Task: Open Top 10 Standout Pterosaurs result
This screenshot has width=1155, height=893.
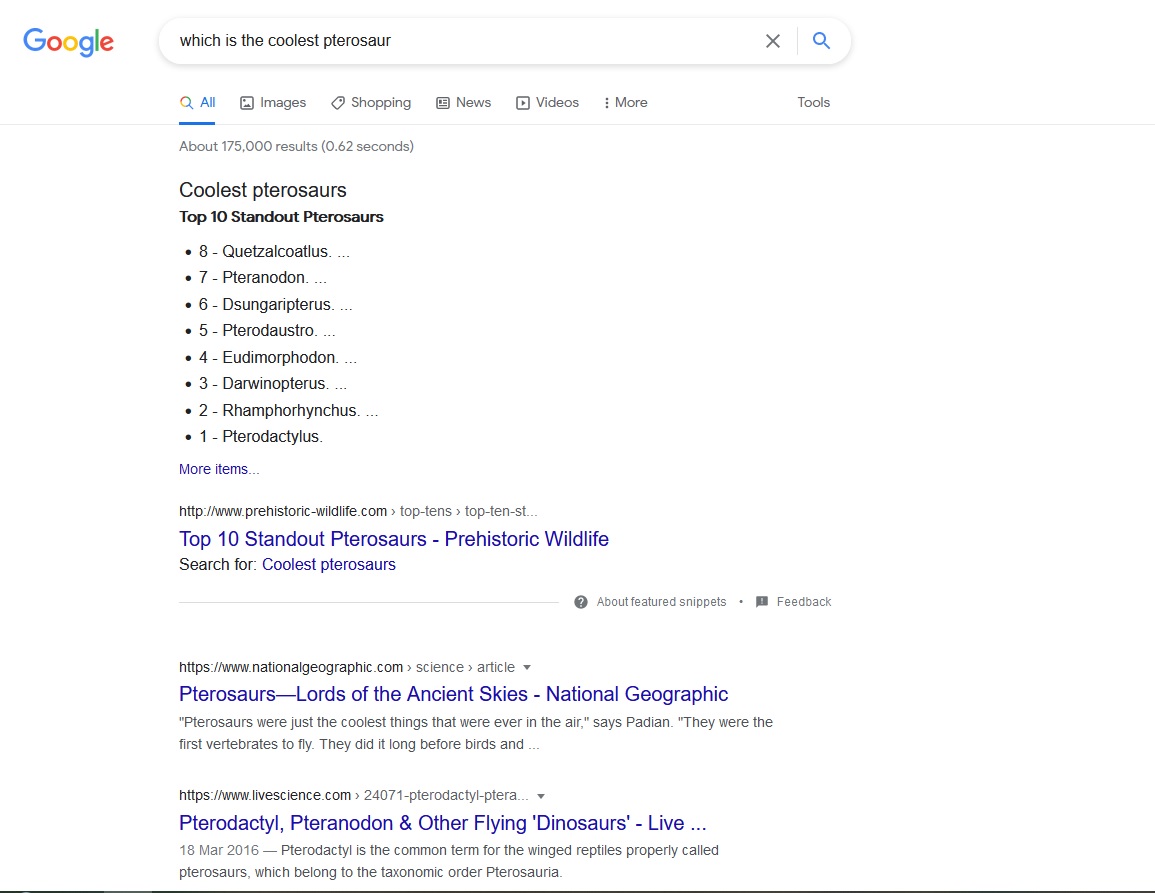Action: (393, 539)
